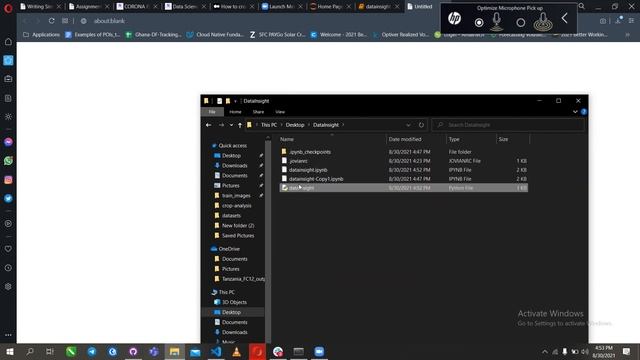Open address bar history dropdown
The image size is (640, 360).
[408, 125]
